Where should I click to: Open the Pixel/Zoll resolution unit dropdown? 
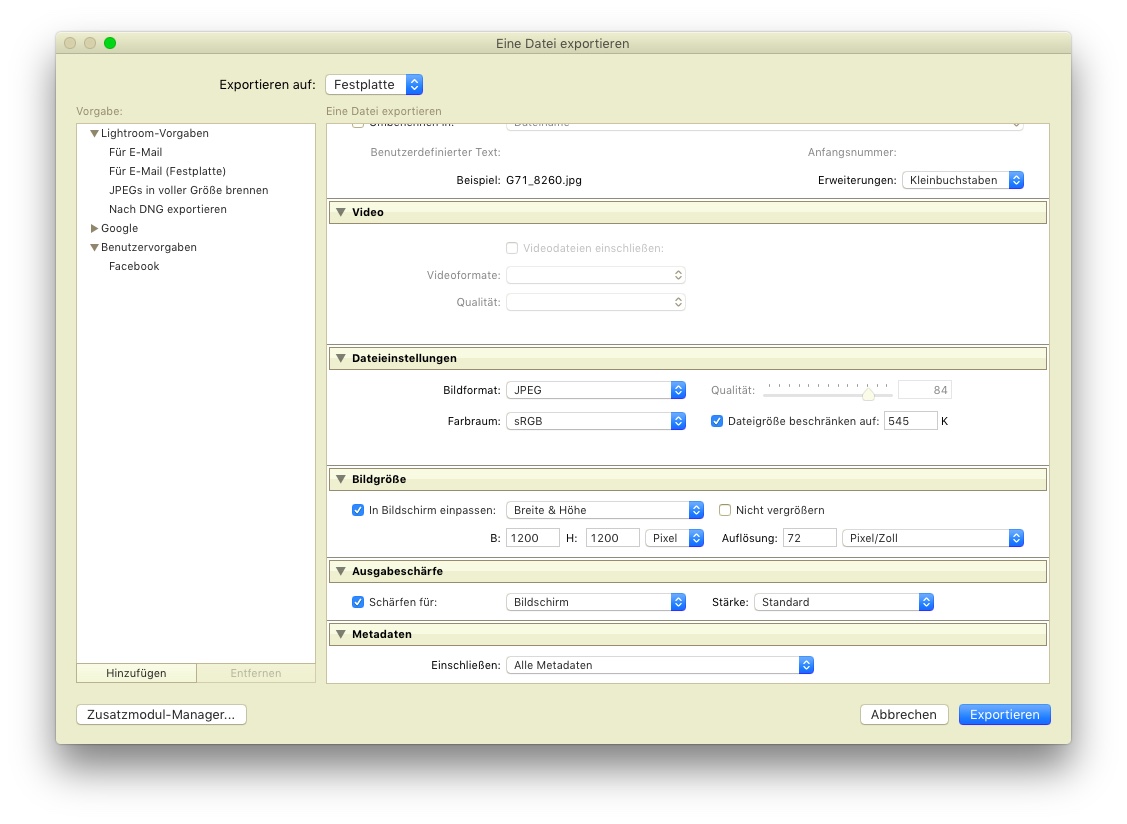coord(933,539)
